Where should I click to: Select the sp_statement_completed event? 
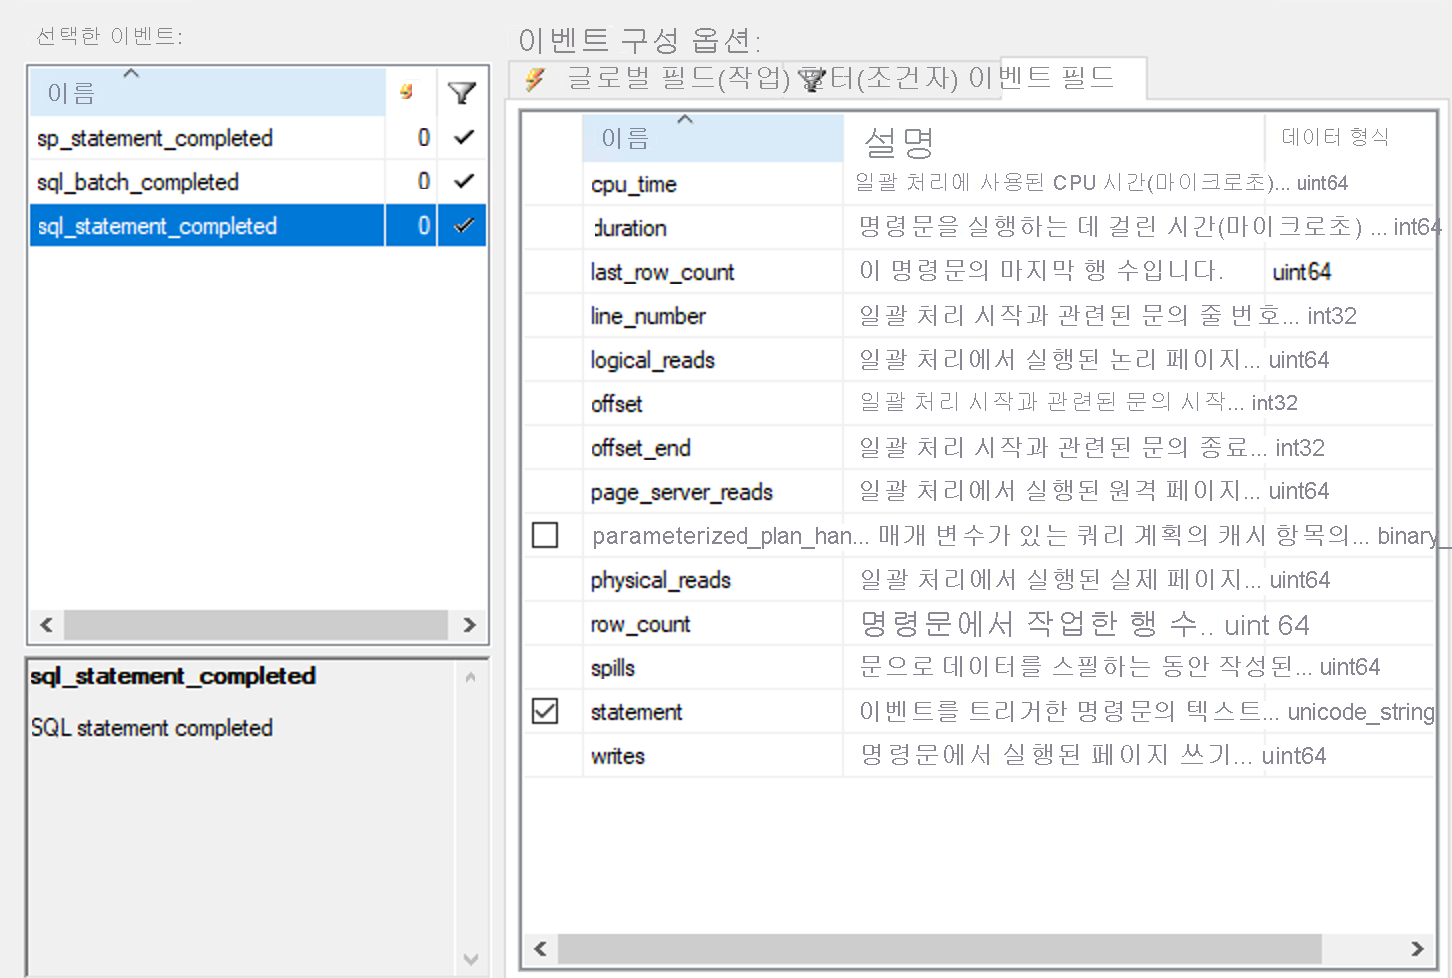(155, 138)
